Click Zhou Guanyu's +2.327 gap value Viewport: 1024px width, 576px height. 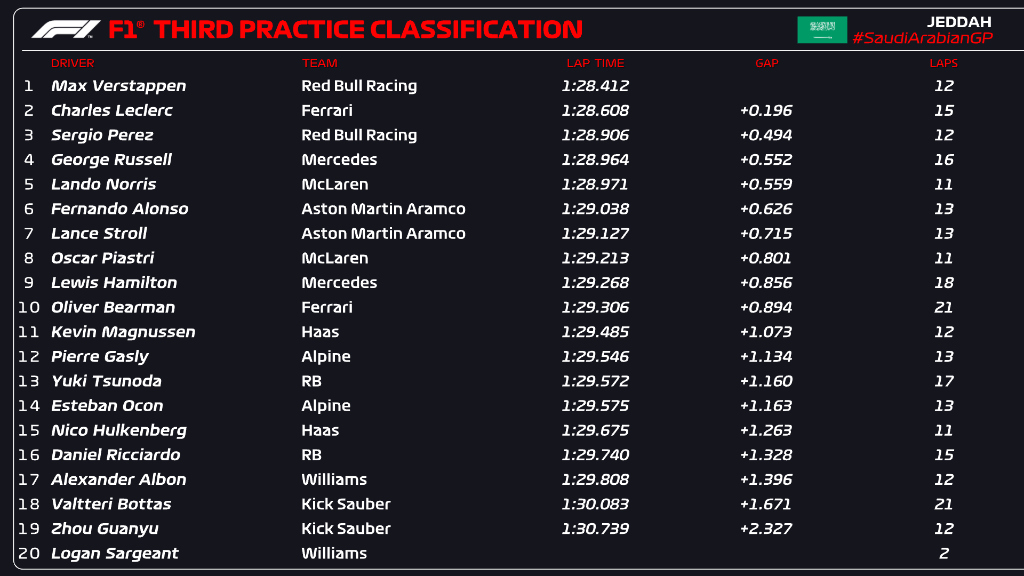[766, 528]
